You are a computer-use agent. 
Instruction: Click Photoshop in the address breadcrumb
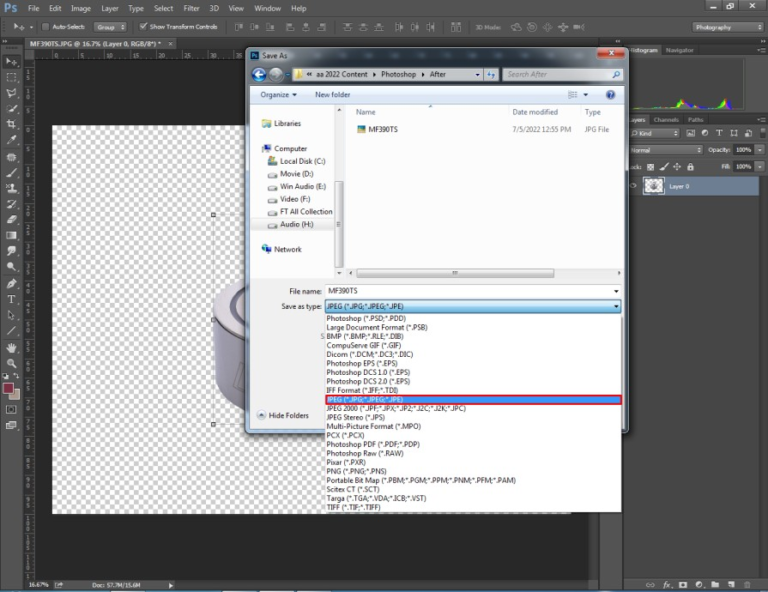click(x=398, y=74)
